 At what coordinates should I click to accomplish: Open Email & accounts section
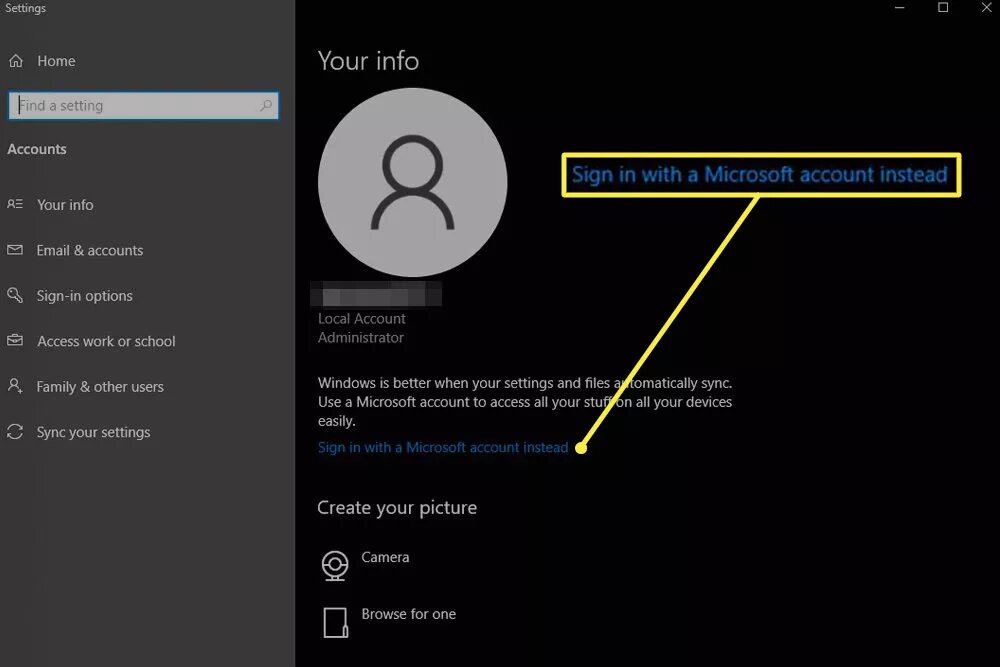89,250
